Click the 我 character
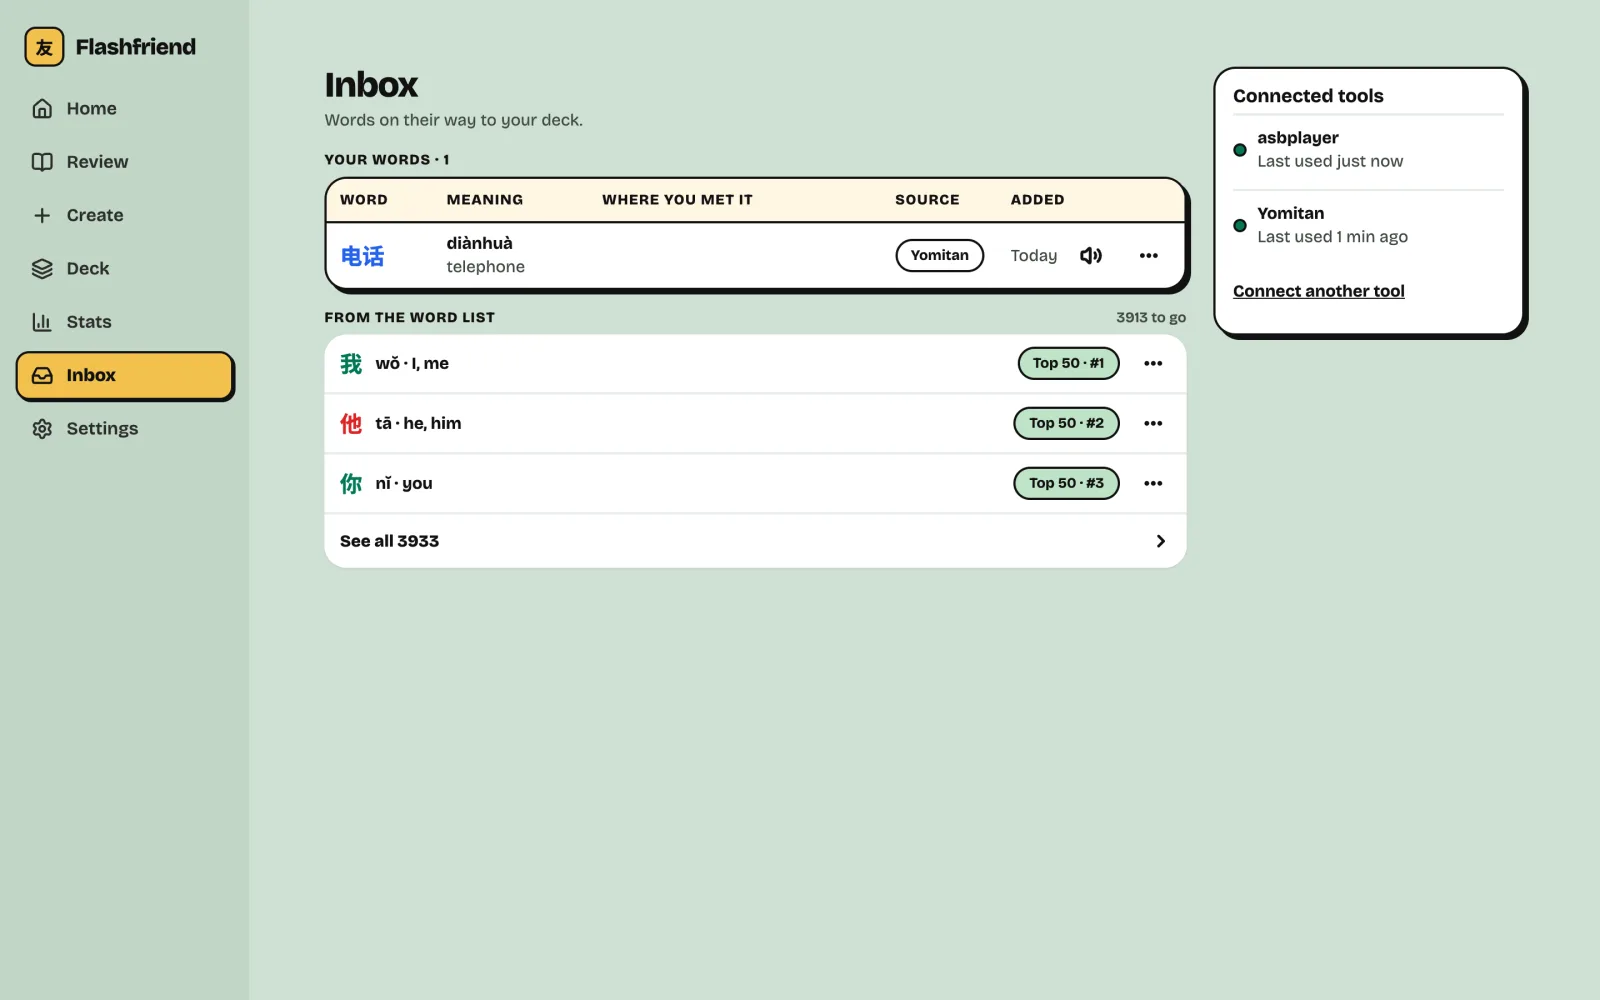 tap(351, 364)
